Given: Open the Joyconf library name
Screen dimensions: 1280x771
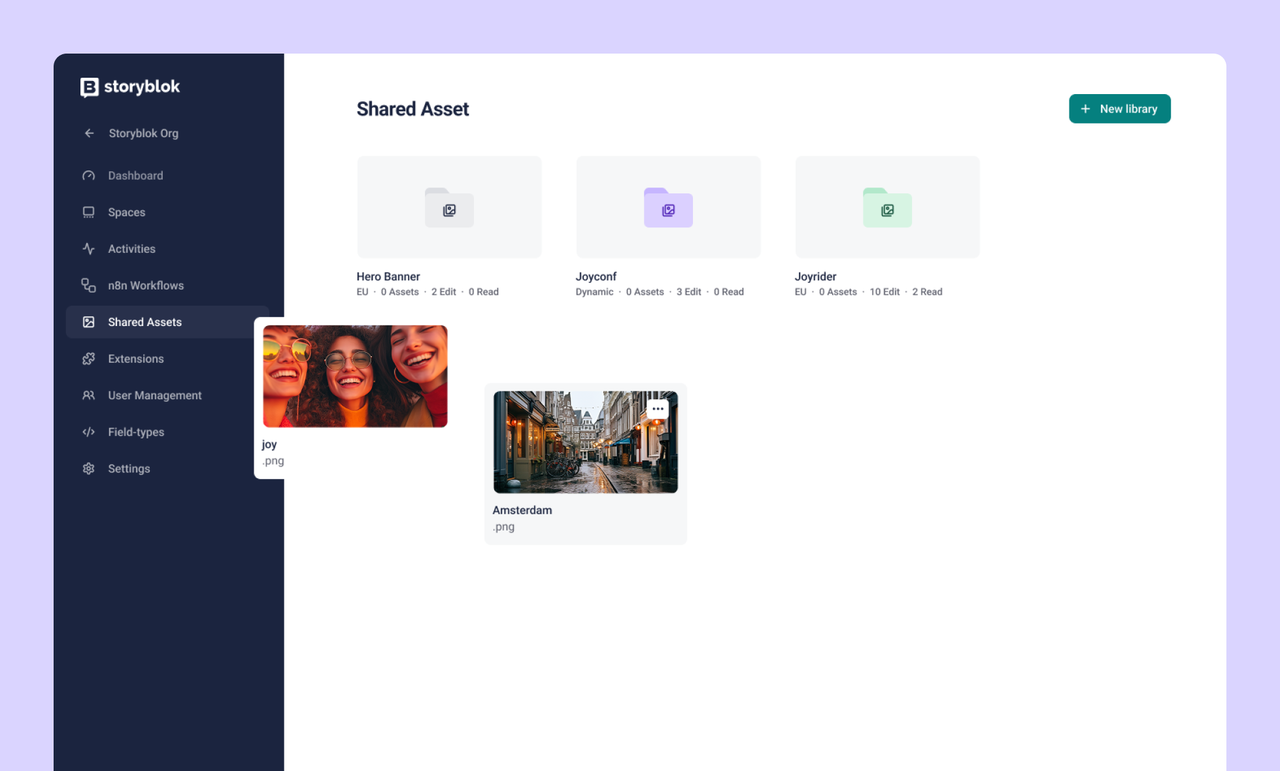Looking at the screenshot, I should click(x=596, y=276).
